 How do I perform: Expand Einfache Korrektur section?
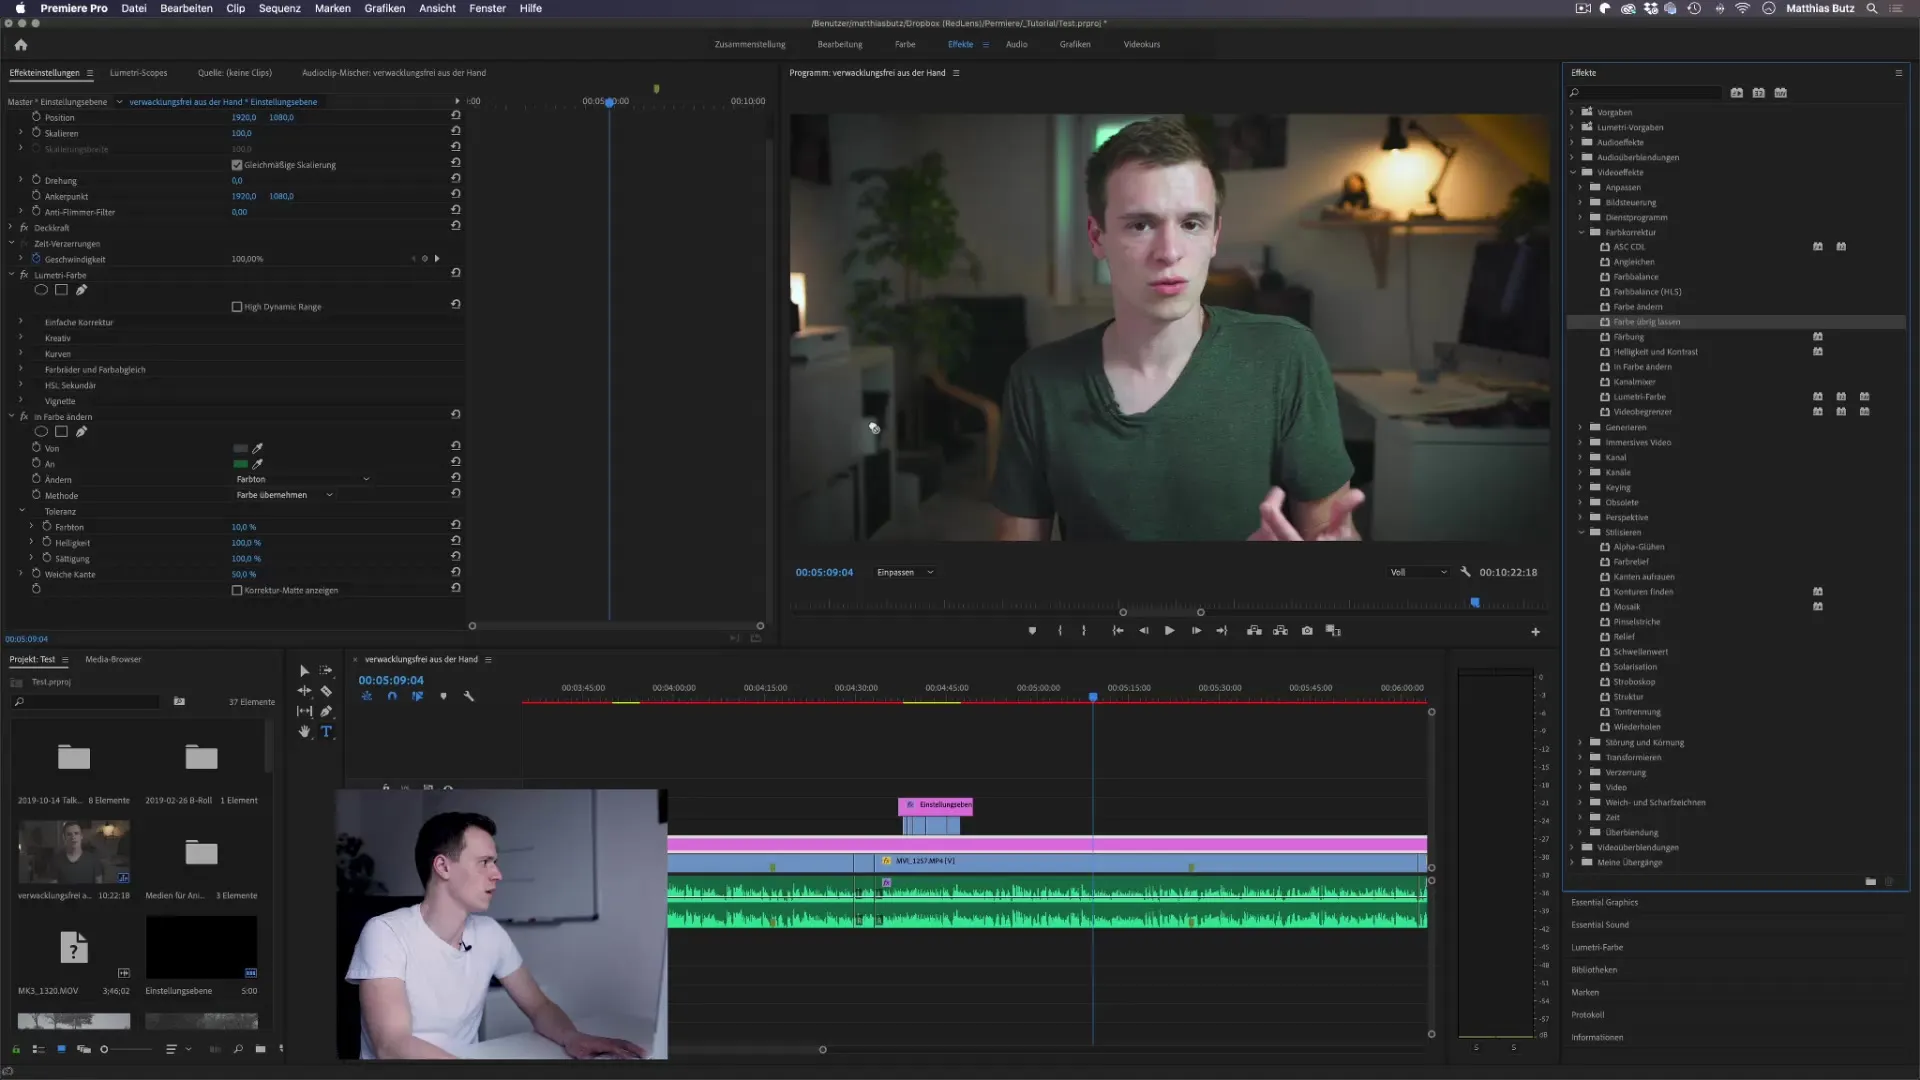(x=21, y=322)
